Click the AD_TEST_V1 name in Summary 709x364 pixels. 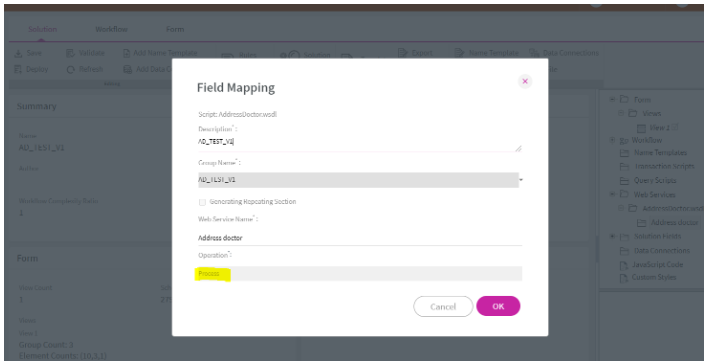pos(42,148)
